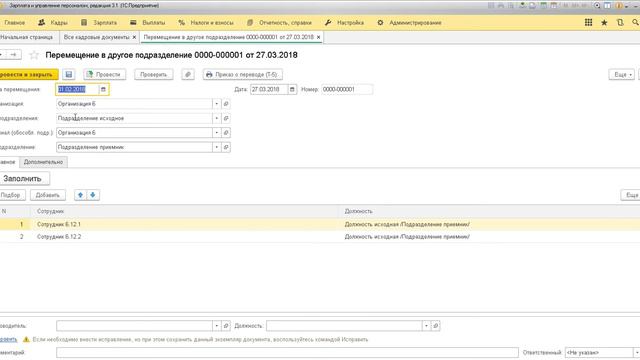Open linked form icon of Руководитель field

(x=226, y=326)
